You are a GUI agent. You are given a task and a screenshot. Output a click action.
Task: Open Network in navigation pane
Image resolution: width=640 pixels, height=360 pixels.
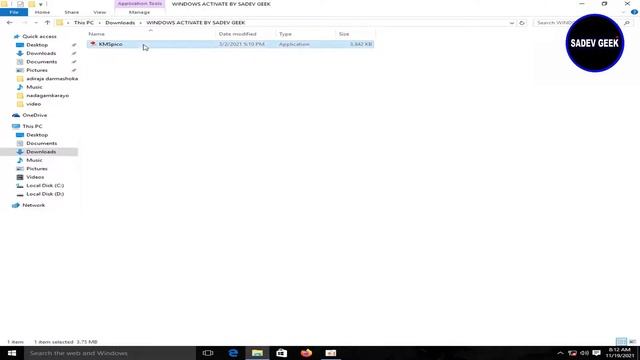[x=33, y=205]
